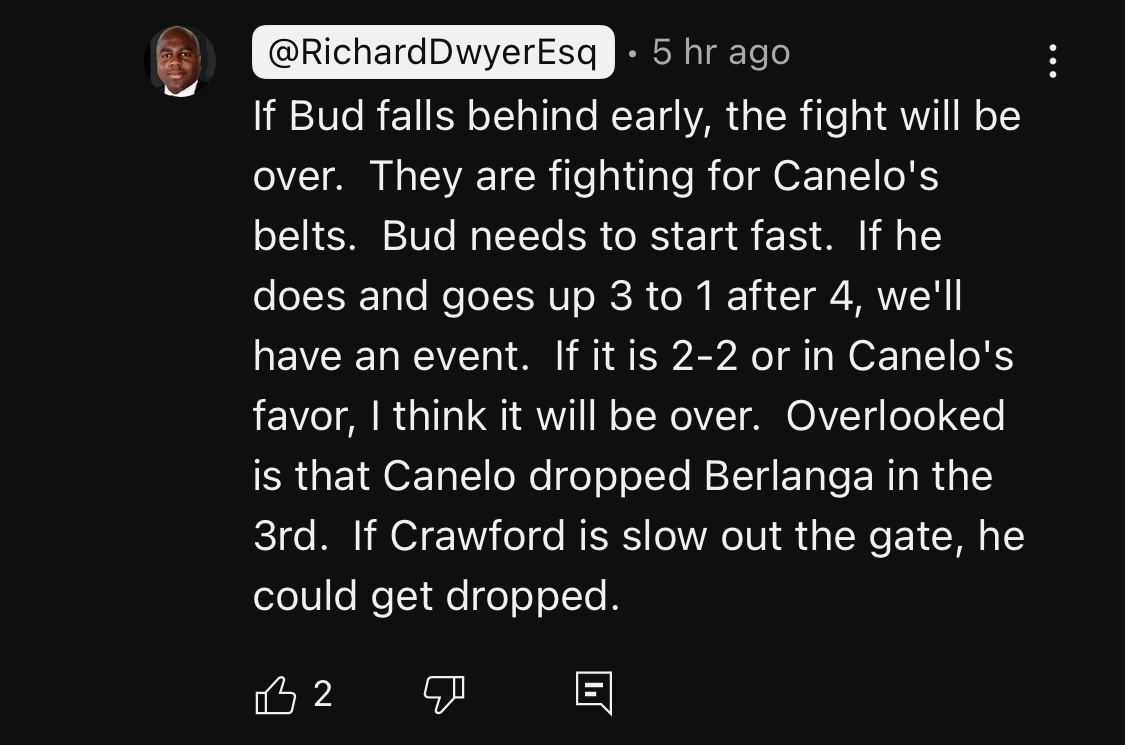Open the three-dot comment options menu
The image size is (1125, 745).
point(1052,61)
